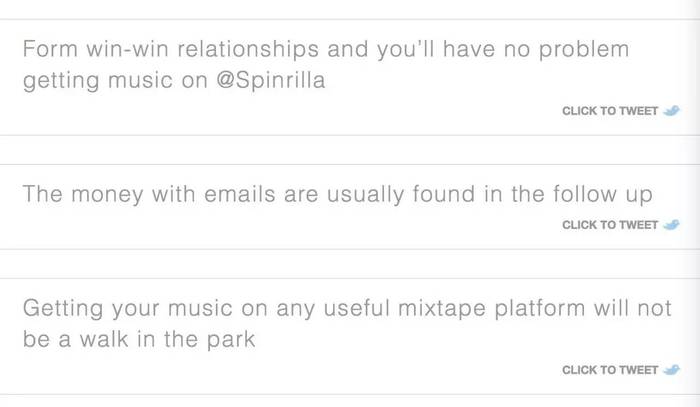This screenshot has height=407, width=700.
Task: Click the line 'be a walk in the park'
Action: click(139, 339)
